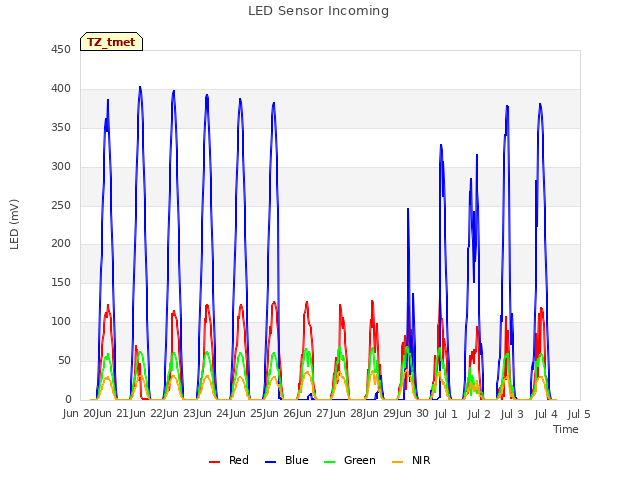Click the 0 y-axis tick value
The image size is (640, 480).
[68, 400]
